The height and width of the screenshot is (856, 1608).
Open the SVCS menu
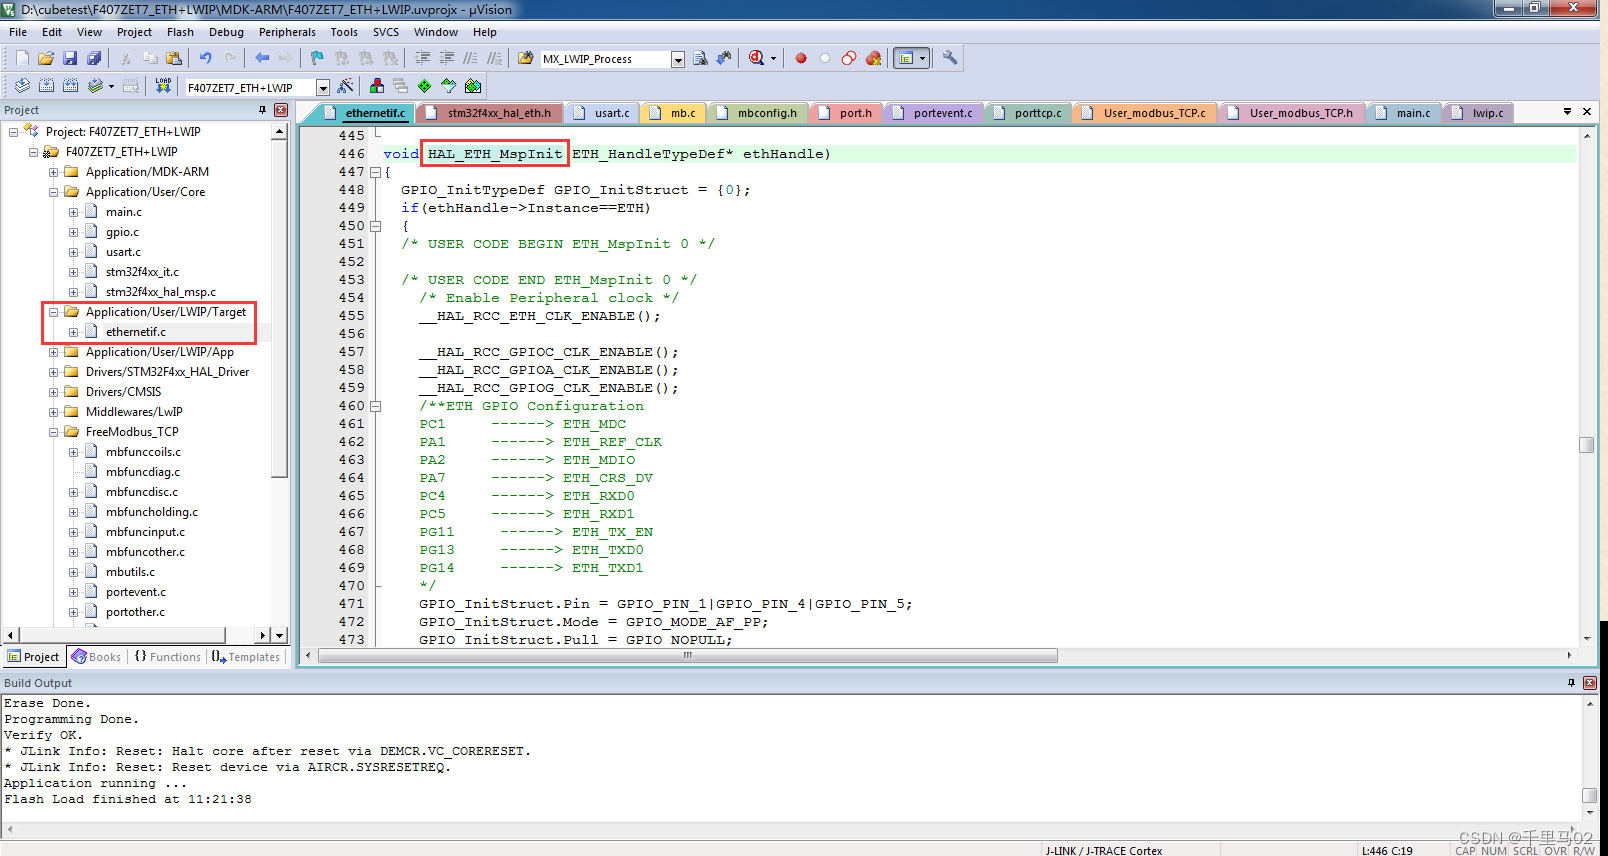tap(386, 32)
